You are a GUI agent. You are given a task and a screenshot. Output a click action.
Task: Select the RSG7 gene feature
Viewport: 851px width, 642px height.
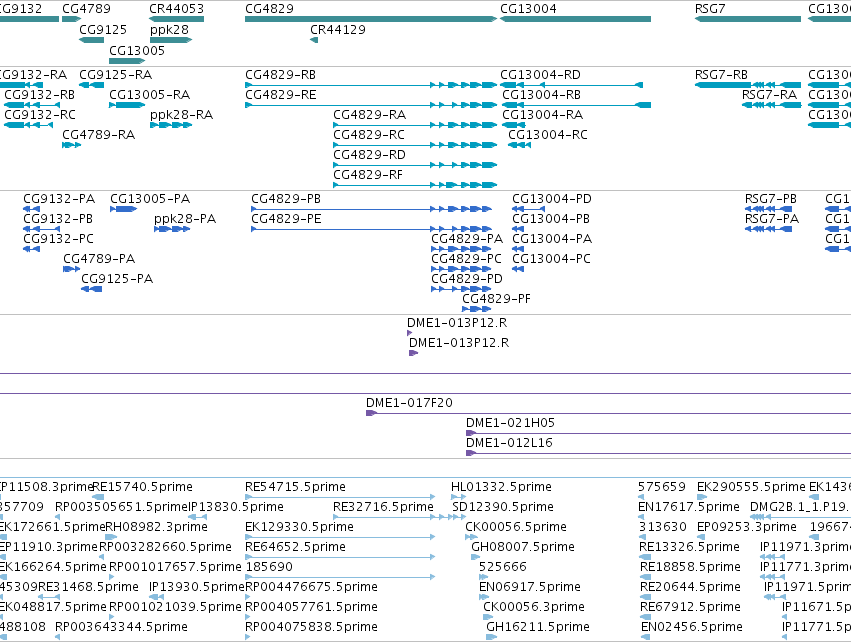[748, 19]
